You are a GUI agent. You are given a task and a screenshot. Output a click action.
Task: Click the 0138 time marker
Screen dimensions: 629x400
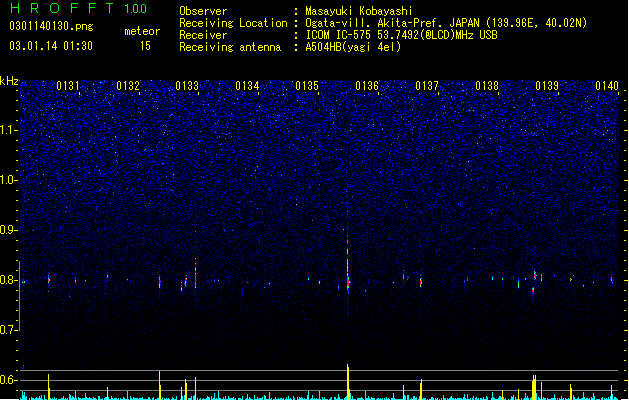click(x=487, y=86)
